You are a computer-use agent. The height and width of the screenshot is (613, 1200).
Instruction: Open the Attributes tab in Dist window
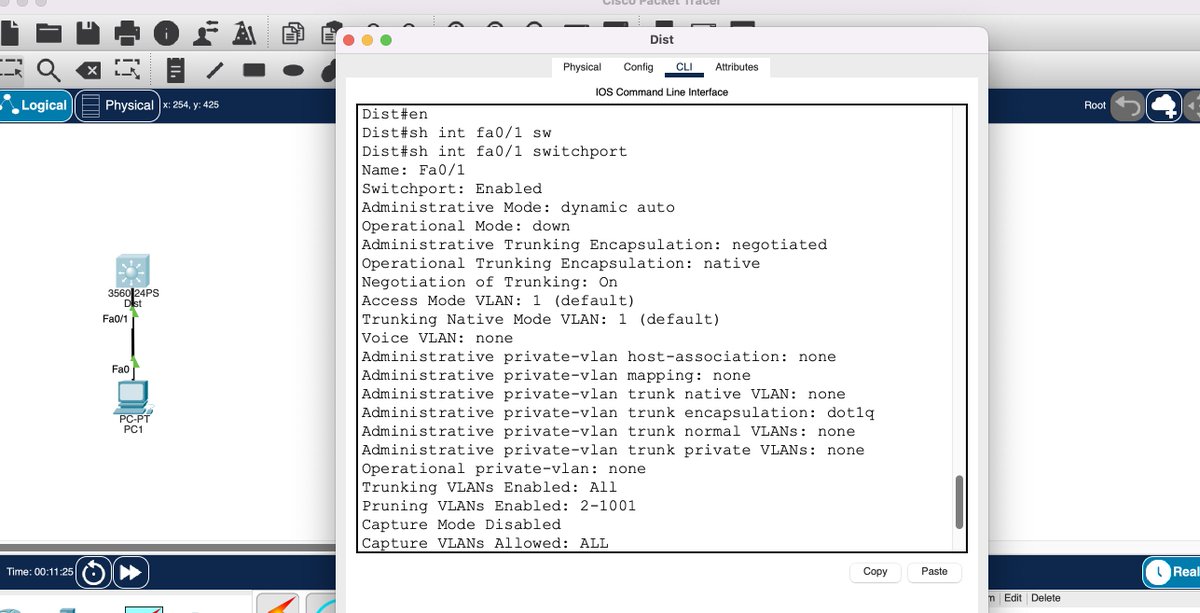736,67
